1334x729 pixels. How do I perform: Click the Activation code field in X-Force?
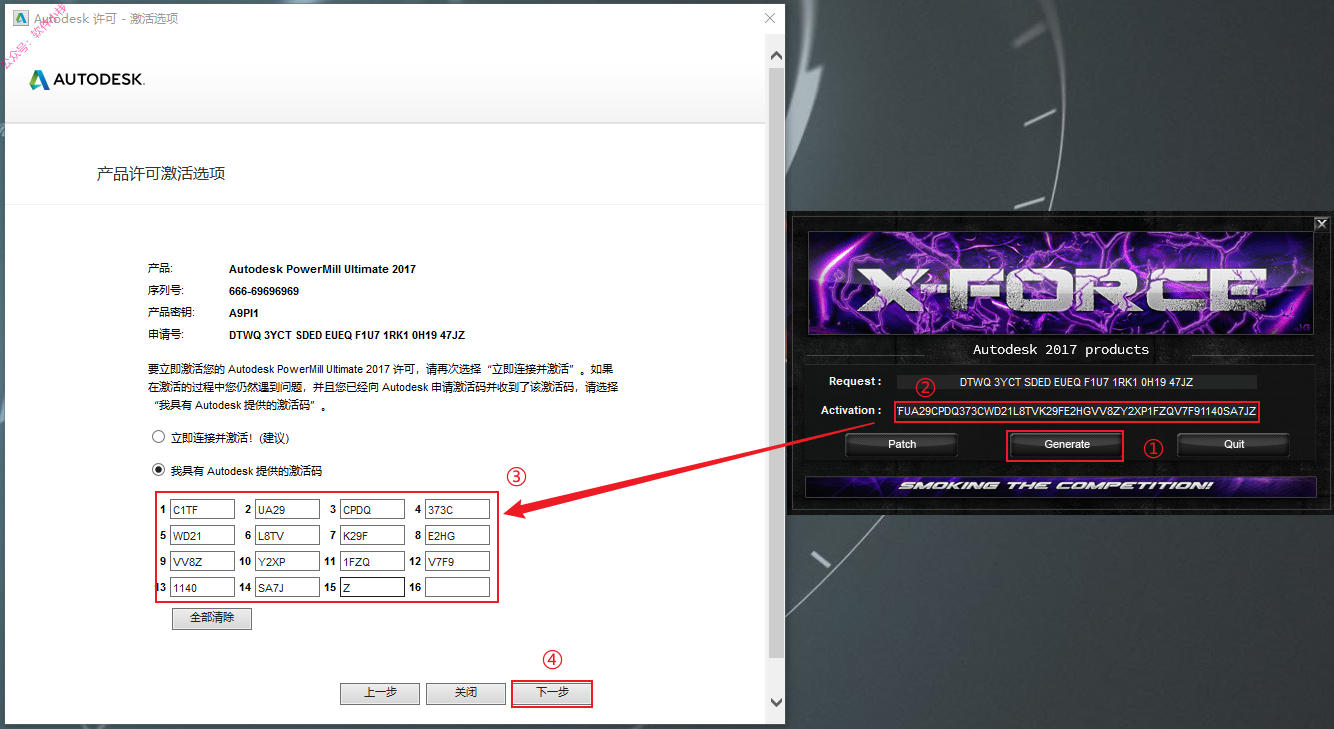[x=1077, y=411]
